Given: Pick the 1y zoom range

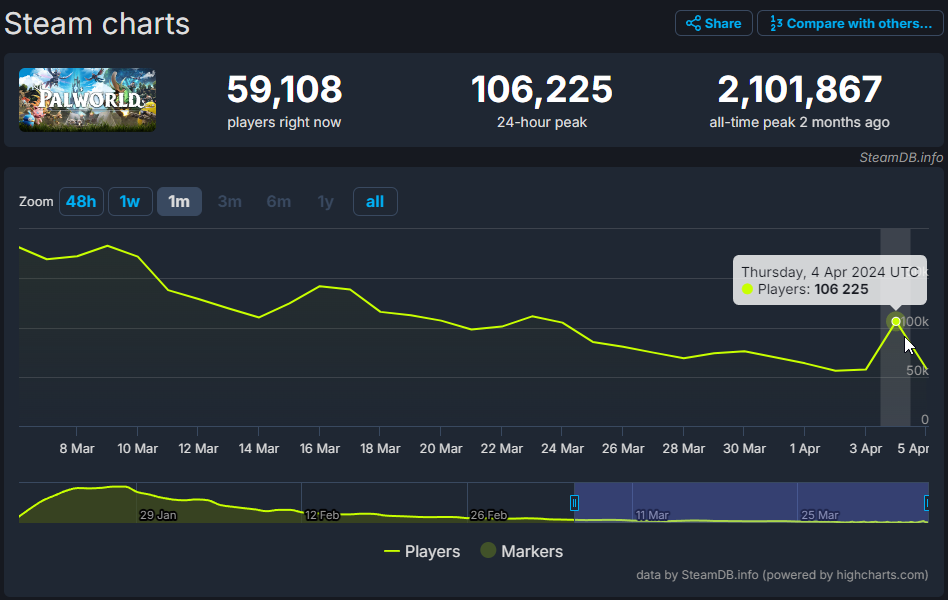Looking at the screenshot, I should [325, 202].
